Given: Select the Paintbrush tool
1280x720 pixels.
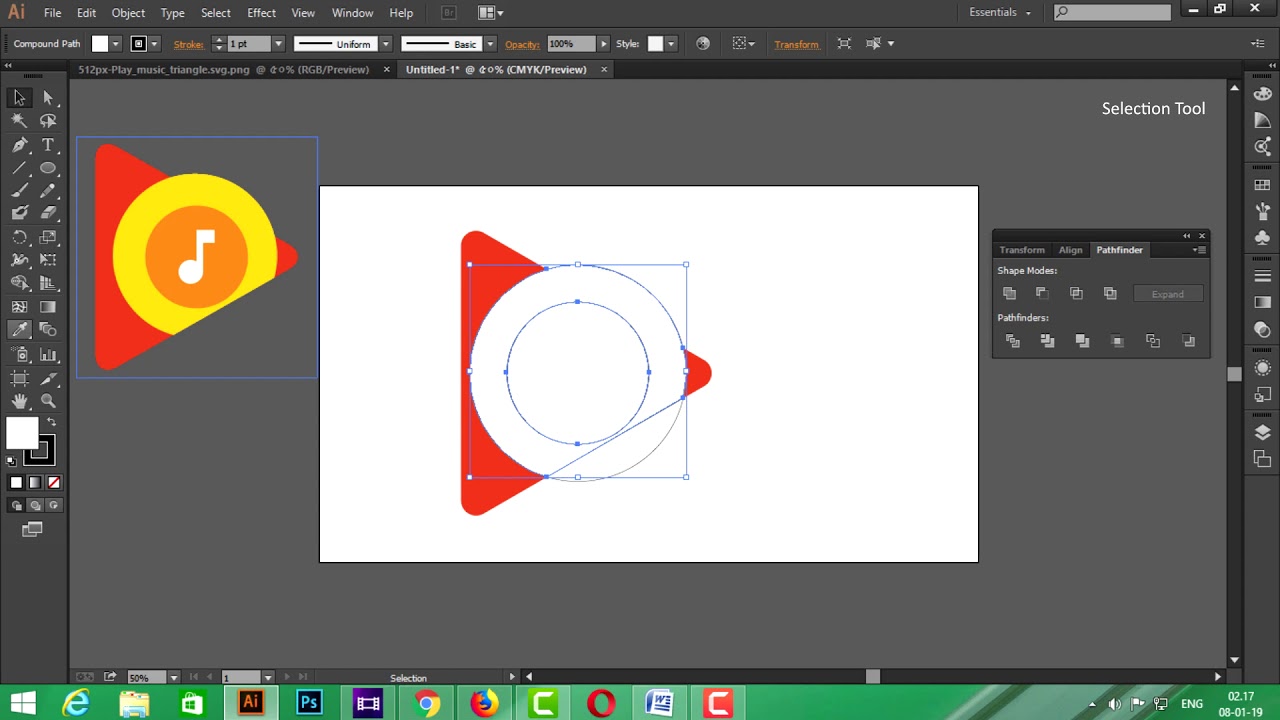Looking at the screenshot, I should click(x=19, y=190).
